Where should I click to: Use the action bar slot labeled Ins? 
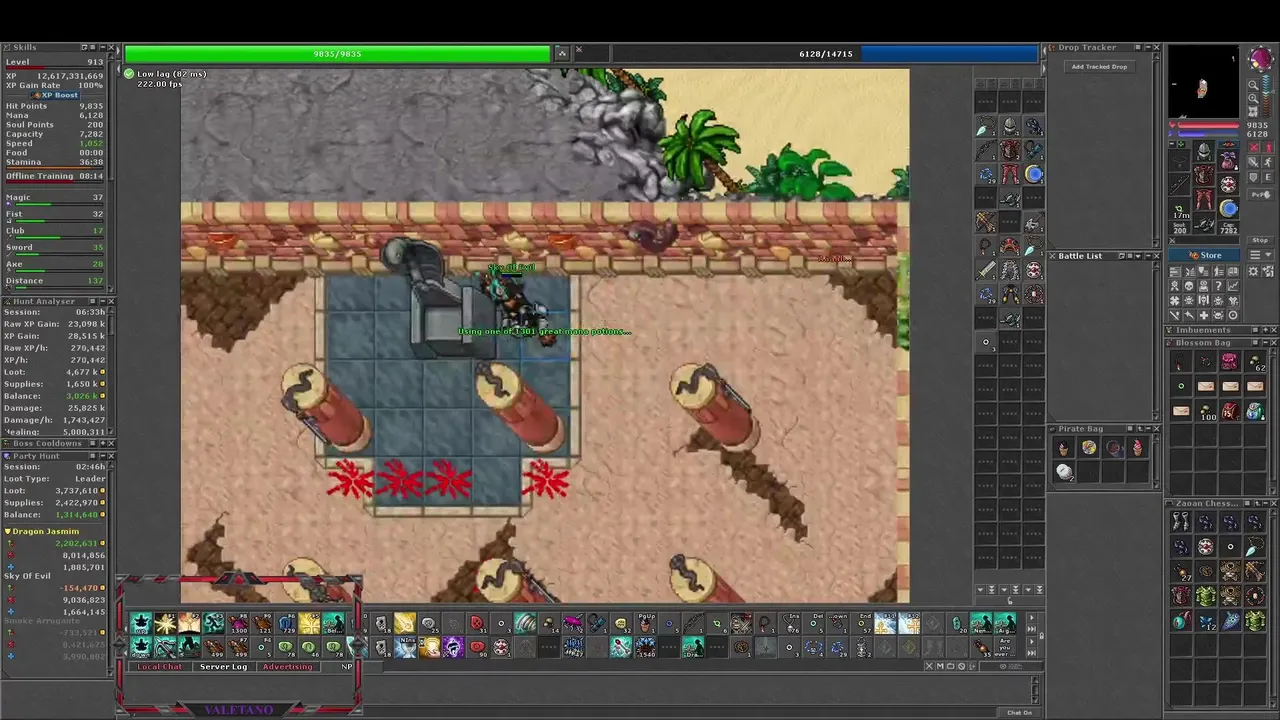pyautogui.click(x=790, y=623)
